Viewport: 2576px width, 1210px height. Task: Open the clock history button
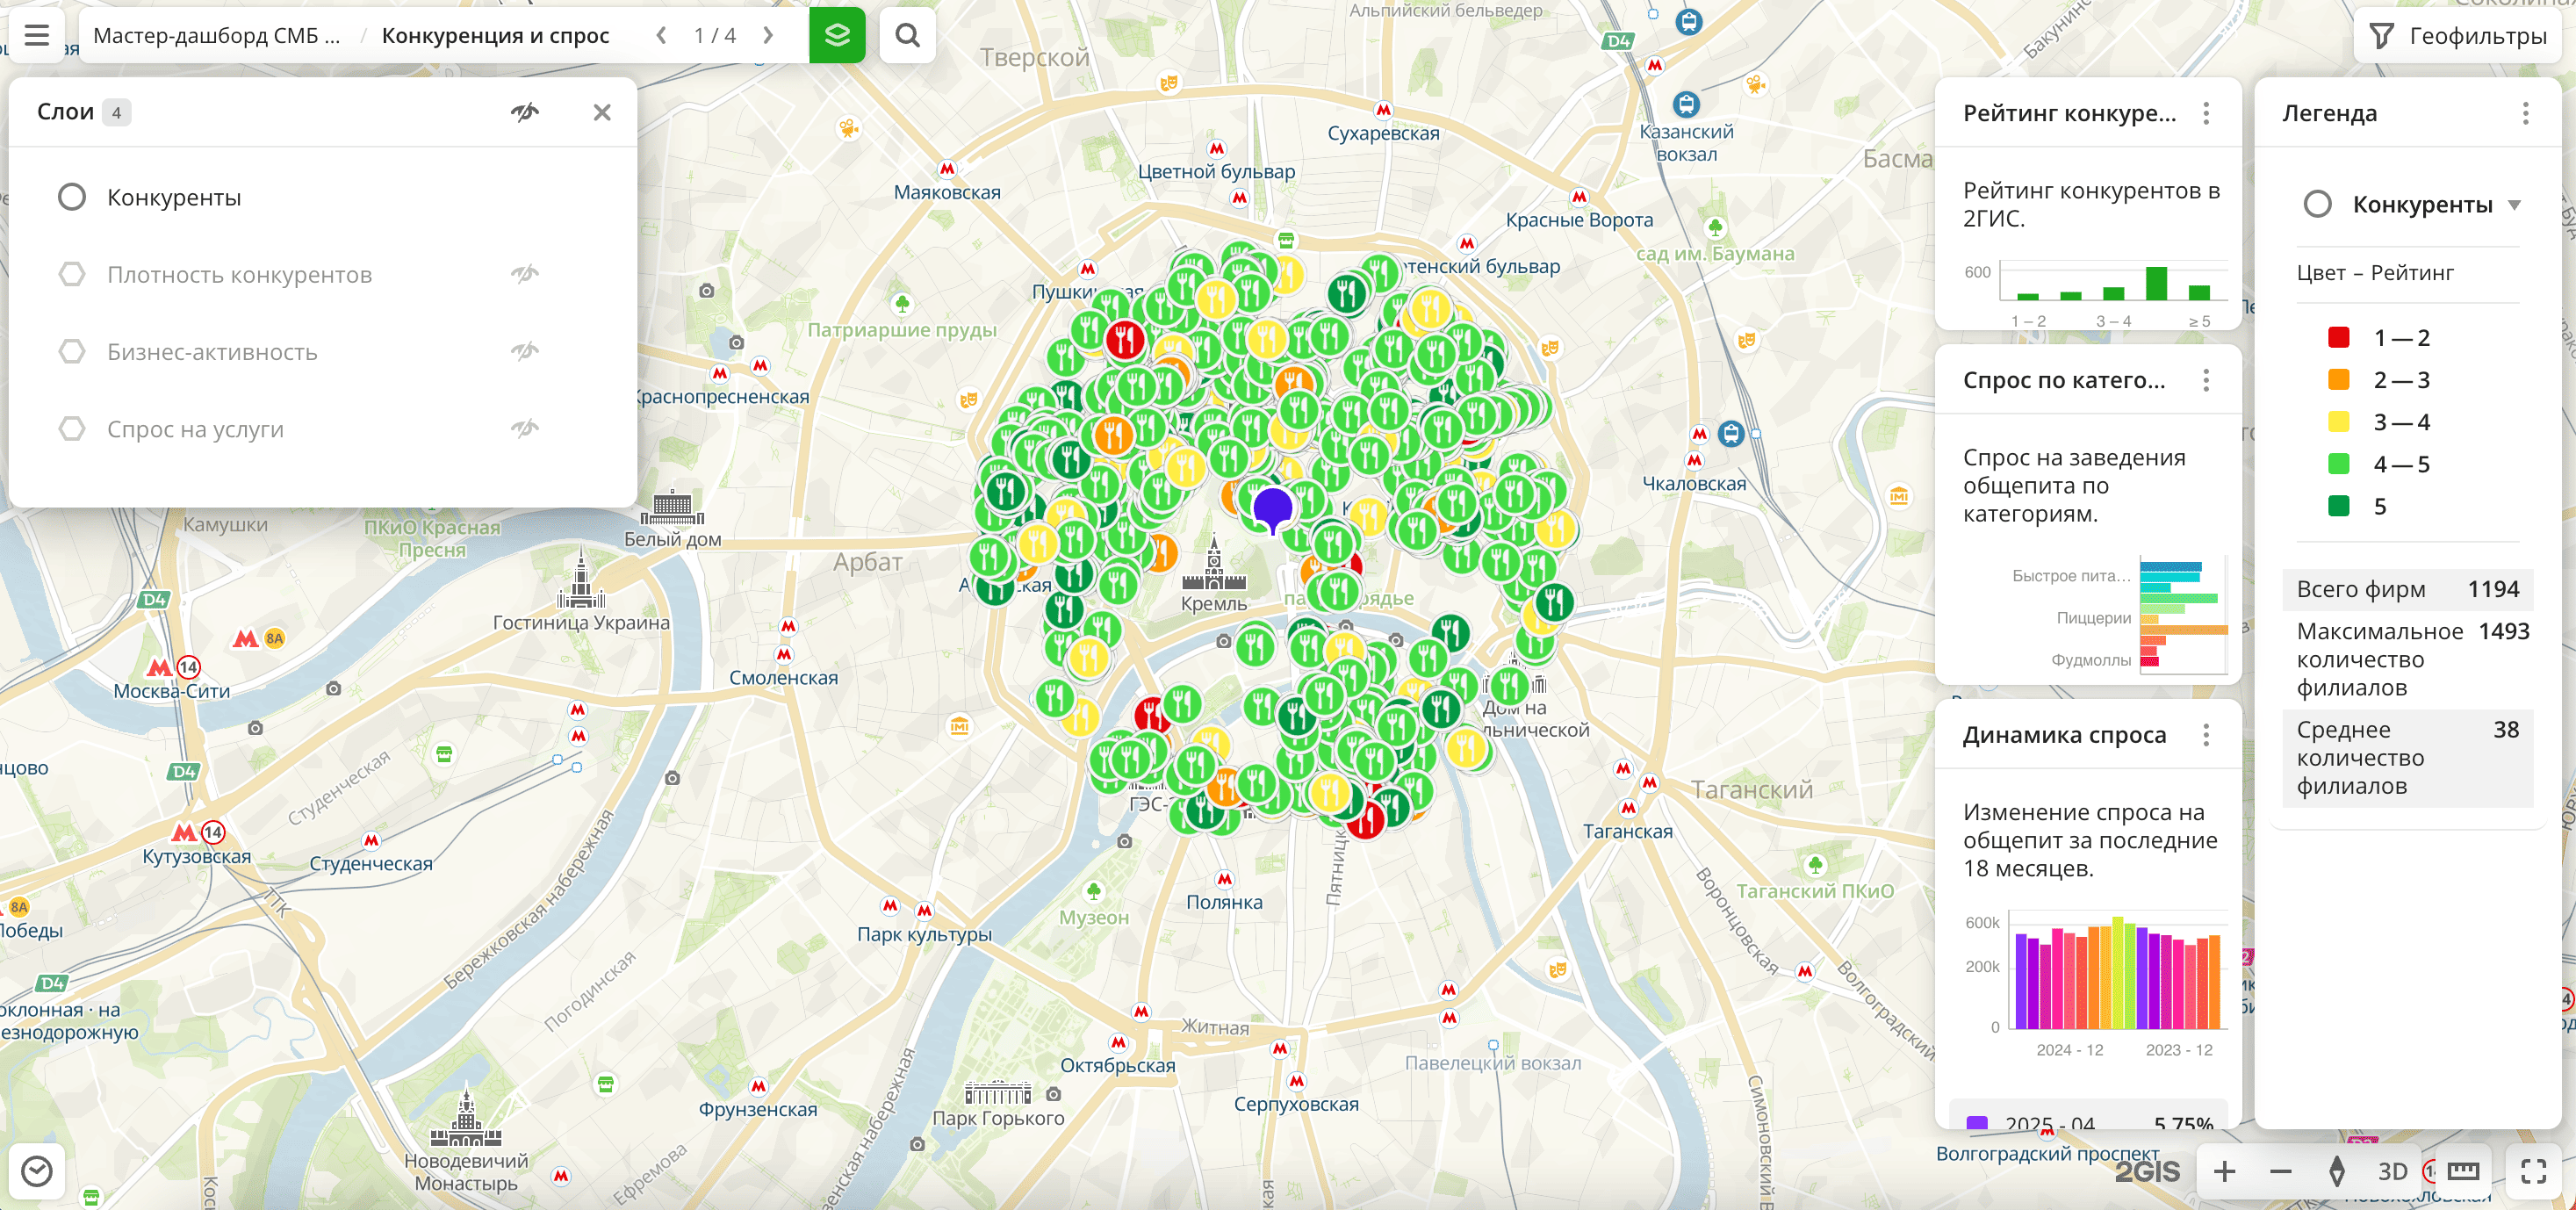click(x=37, y=1171)
